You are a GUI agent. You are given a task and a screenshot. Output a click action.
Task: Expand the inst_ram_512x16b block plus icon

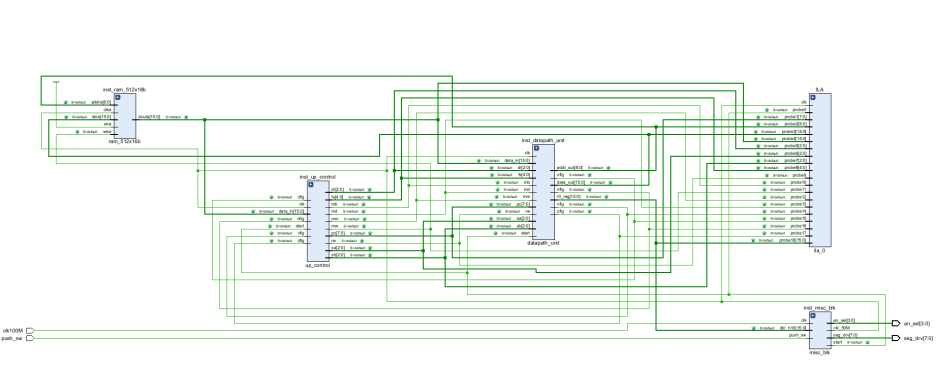(118, 97)
